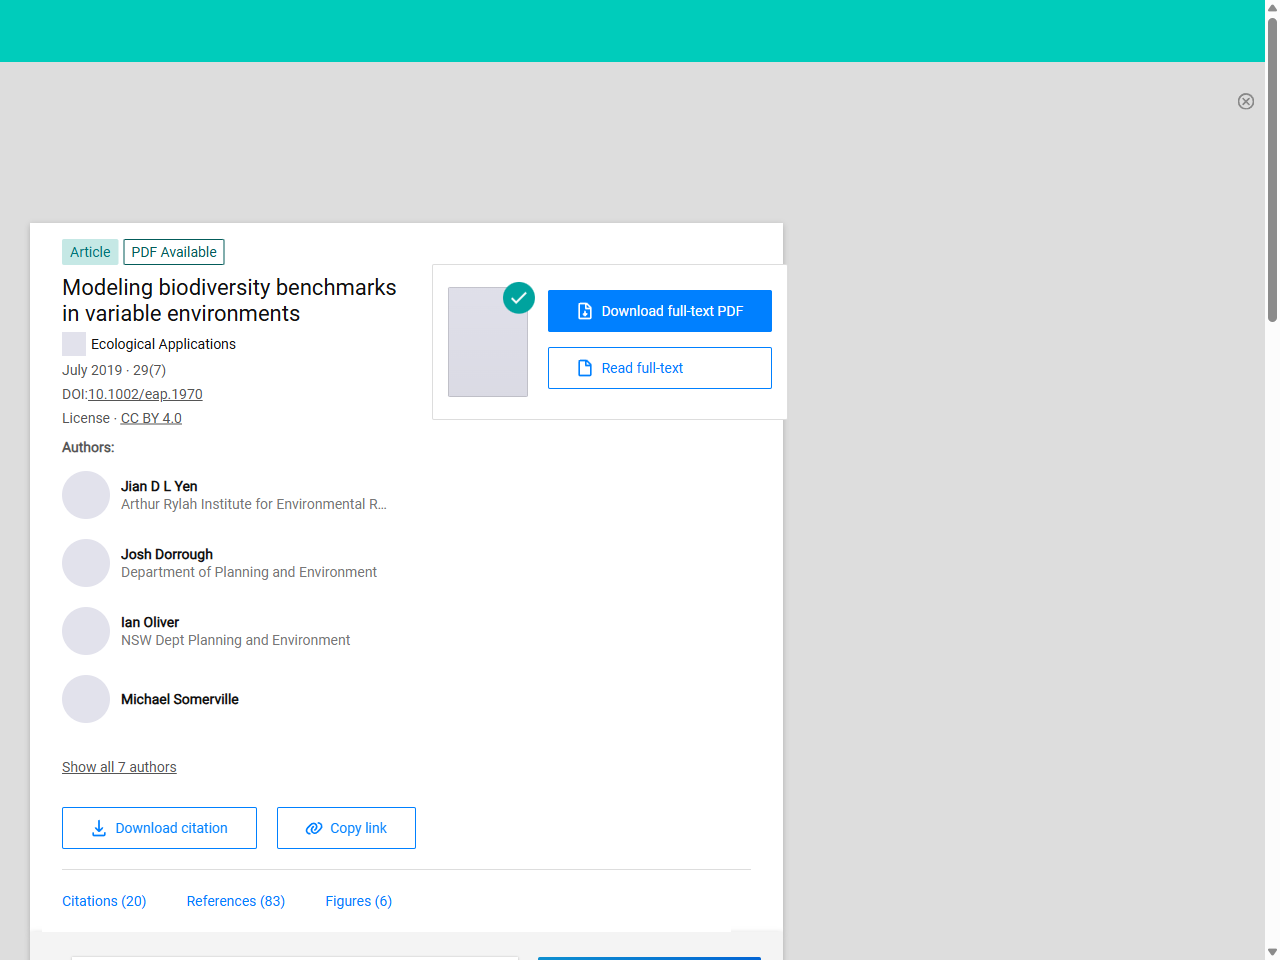The width and height of the screenshot is (1280, 960).
Task: Click the PDF Available badge
Action: coord(174,252)
